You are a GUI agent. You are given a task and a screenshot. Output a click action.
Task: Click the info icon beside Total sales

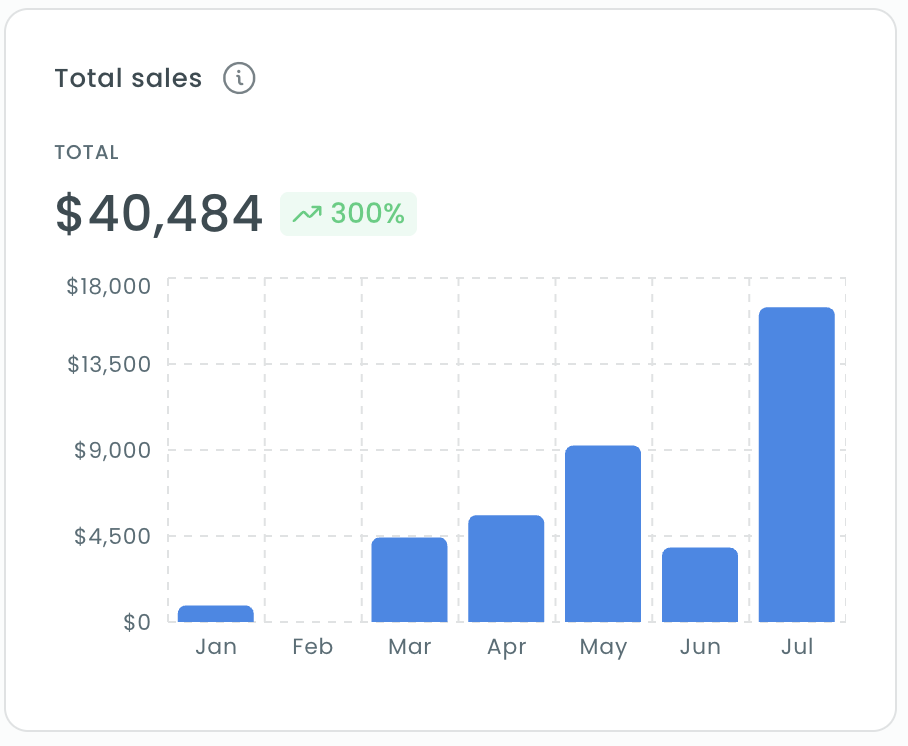pos(239,78)
